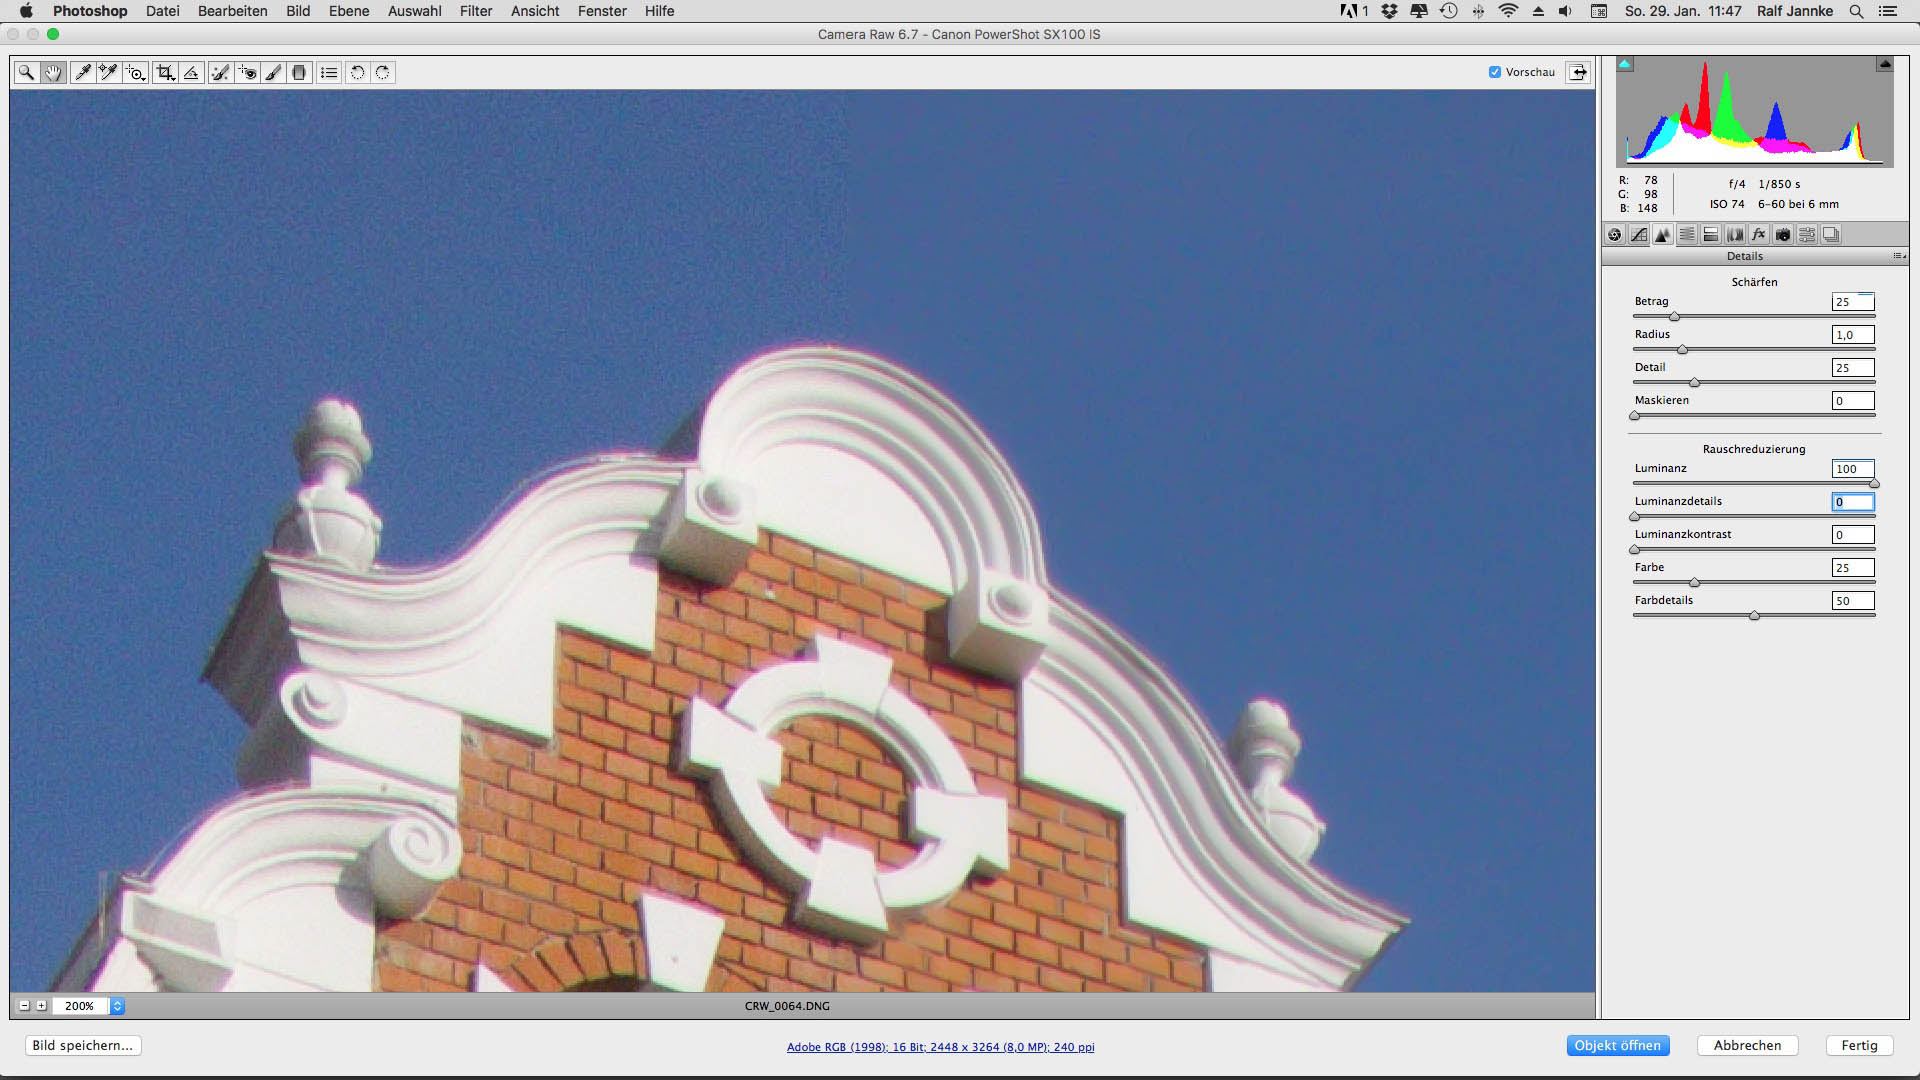This screenshot has width=1920, height=1080.
Task: Click the Abbrechen button
Action: pos(1747,1045)
